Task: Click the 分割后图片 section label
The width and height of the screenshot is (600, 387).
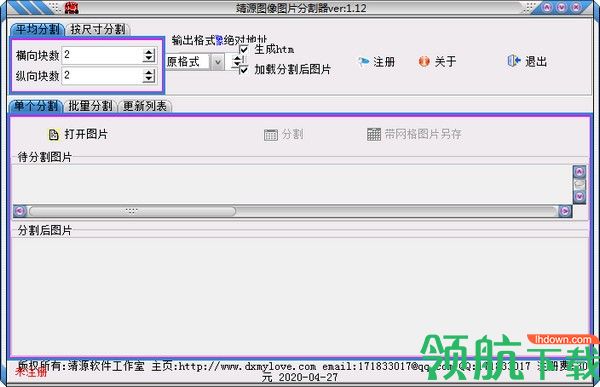Action: coord(45,230)
